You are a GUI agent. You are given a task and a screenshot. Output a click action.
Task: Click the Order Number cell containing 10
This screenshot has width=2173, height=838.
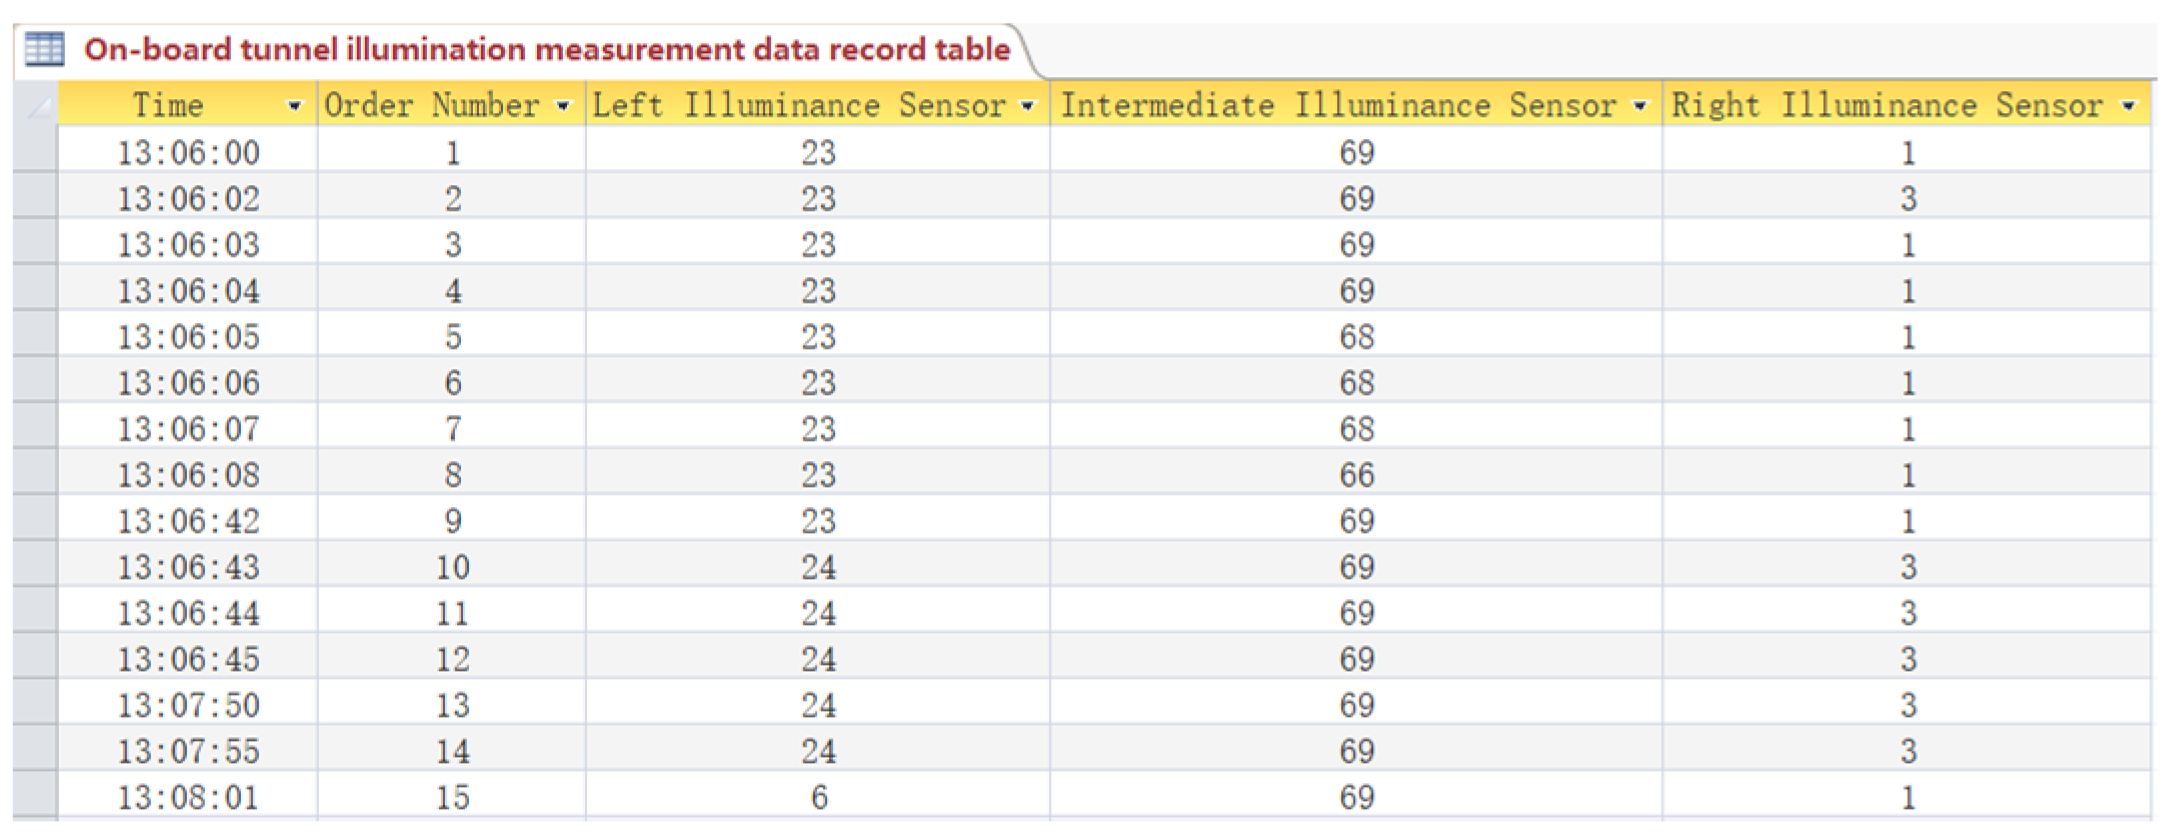point(452,567)
